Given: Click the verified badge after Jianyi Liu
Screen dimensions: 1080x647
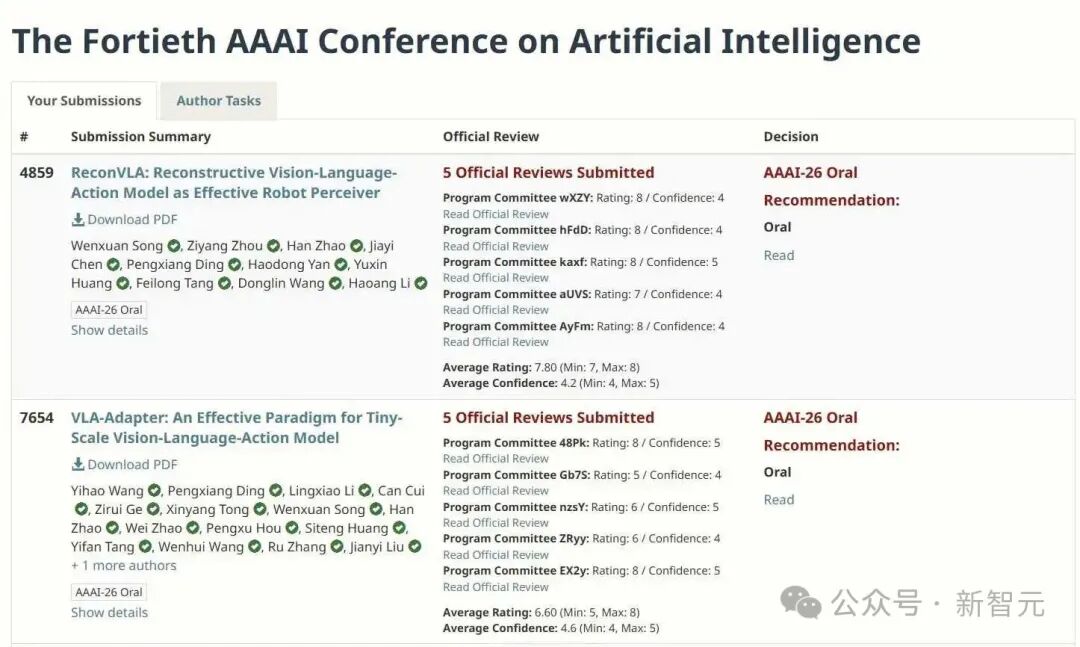Looking at the screenshot, I should [x=415, y=546].
